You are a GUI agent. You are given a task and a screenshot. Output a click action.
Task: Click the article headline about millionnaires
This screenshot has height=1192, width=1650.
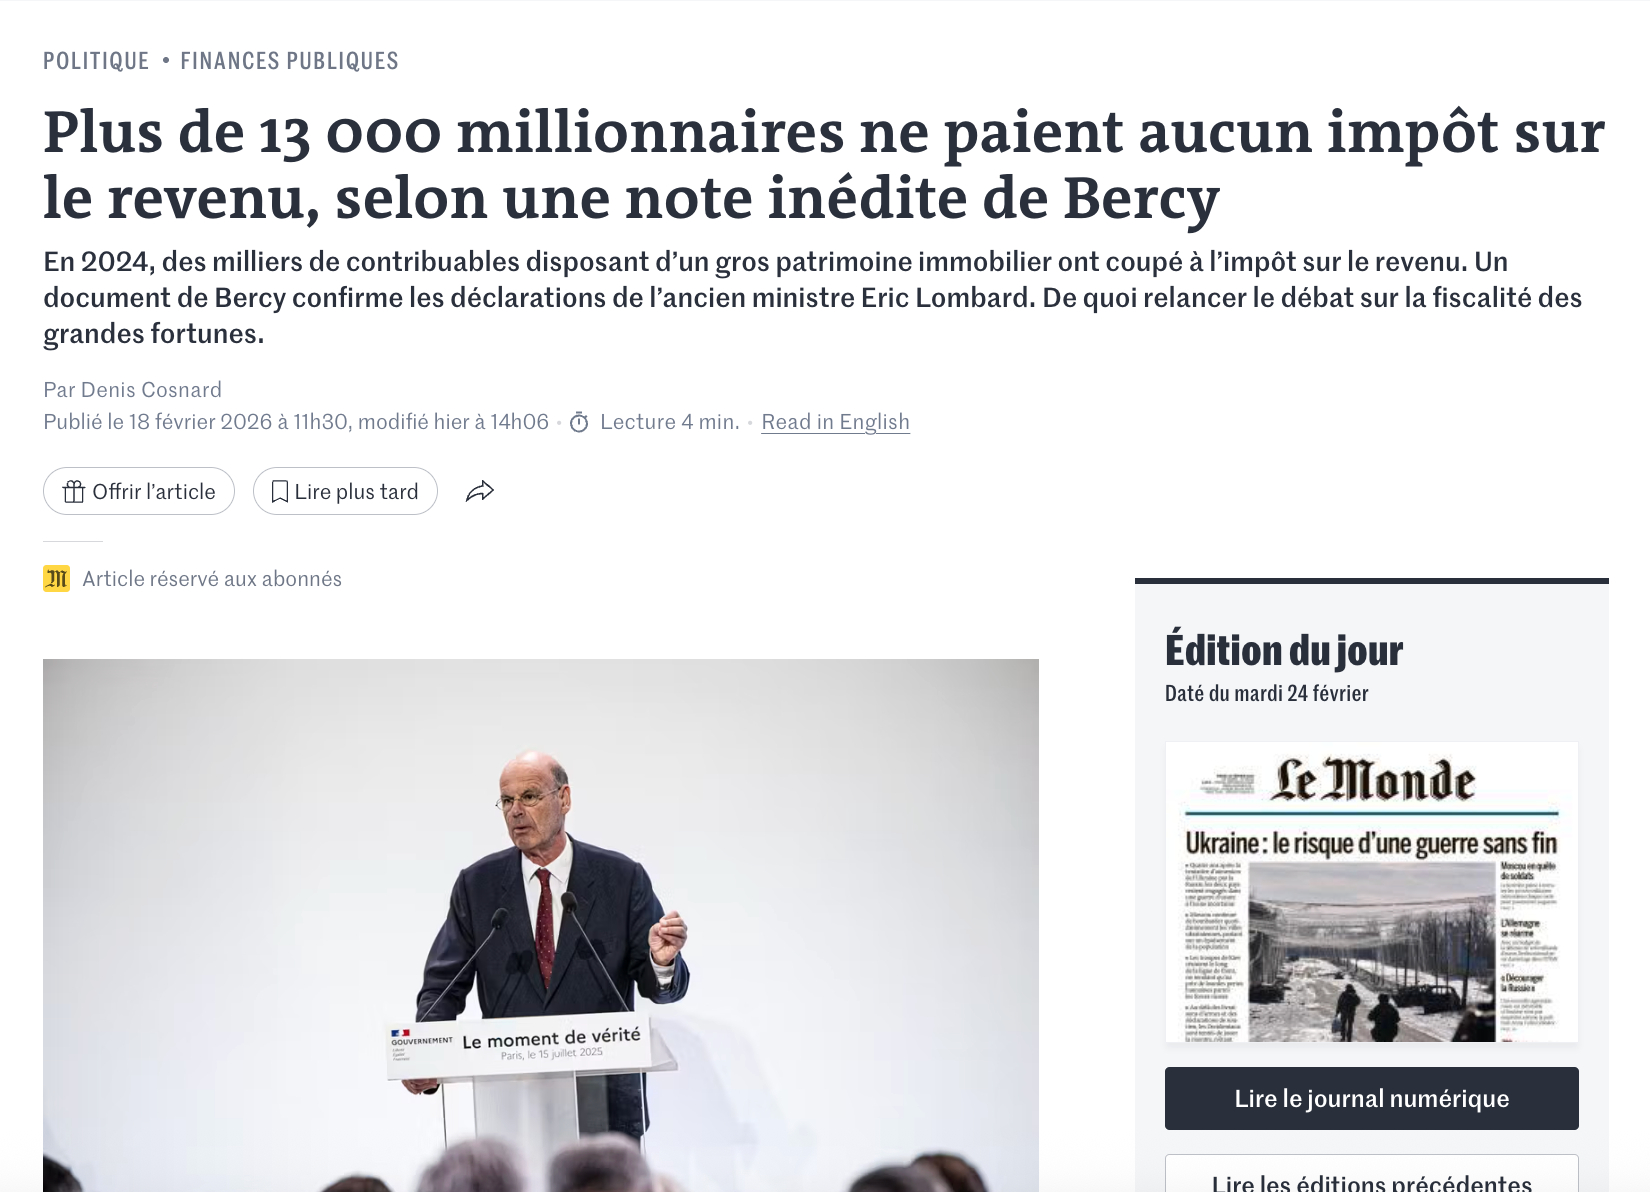(x=823, y=165)
